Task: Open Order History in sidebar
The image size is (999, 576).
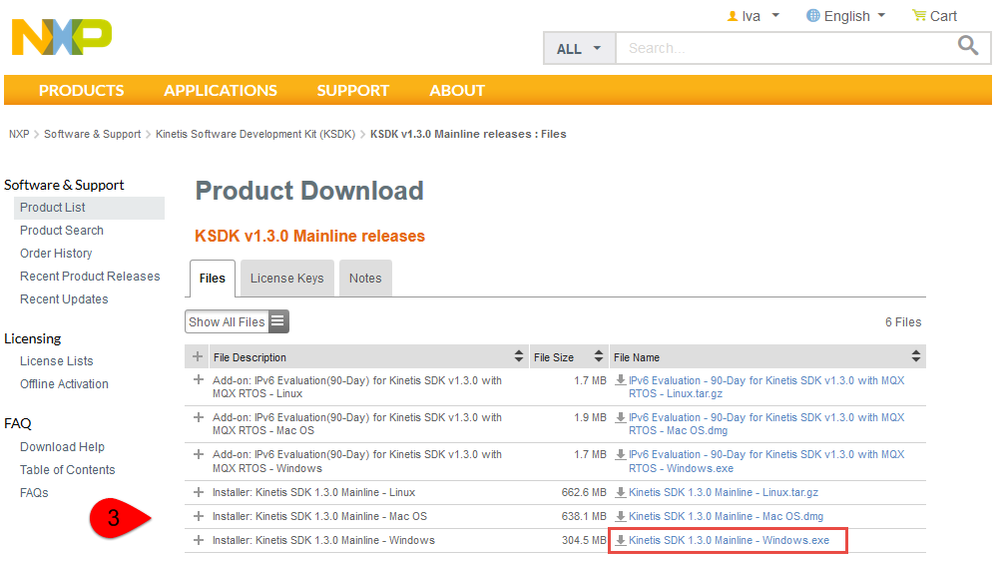Action: 56,254
